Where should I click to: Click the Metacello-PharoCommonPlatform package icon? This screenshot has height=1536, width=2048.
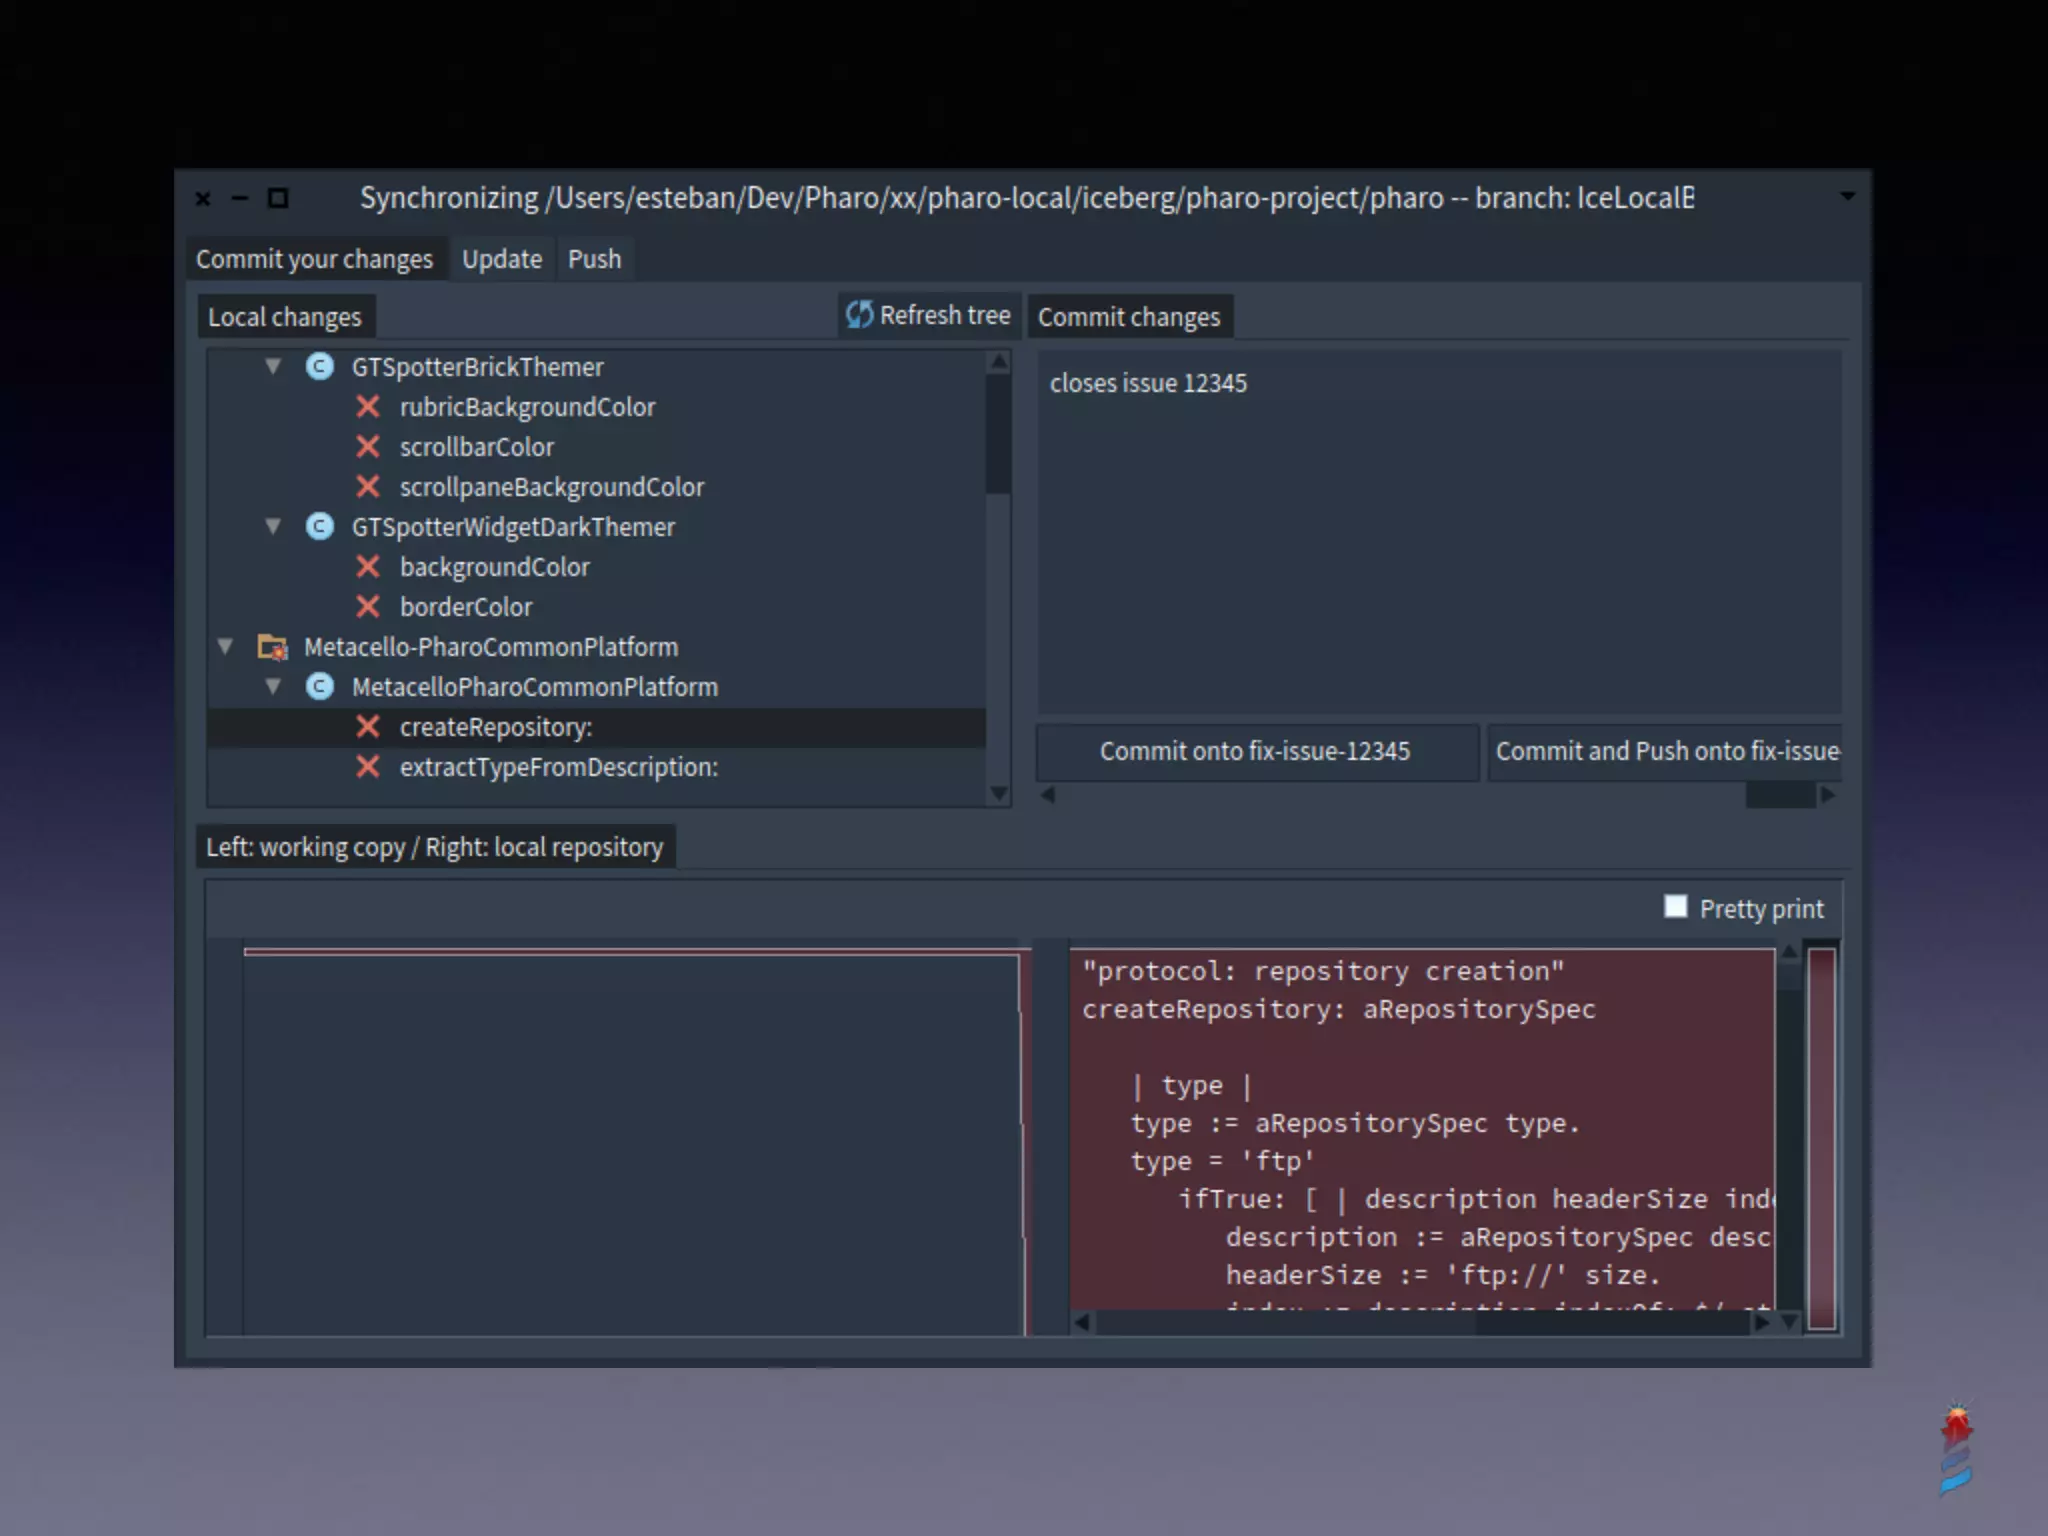(272, 647)
